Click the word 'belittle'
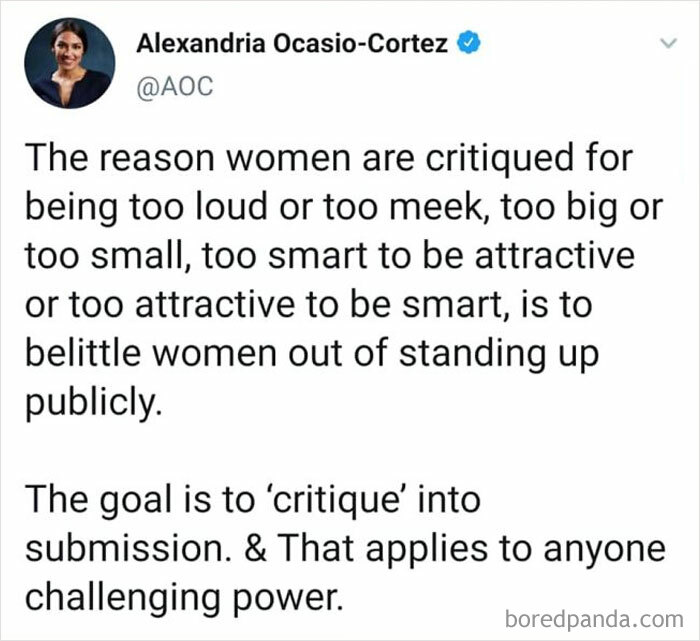The width and height of the screenshot is (700, 641). click(x=87, y=352)
